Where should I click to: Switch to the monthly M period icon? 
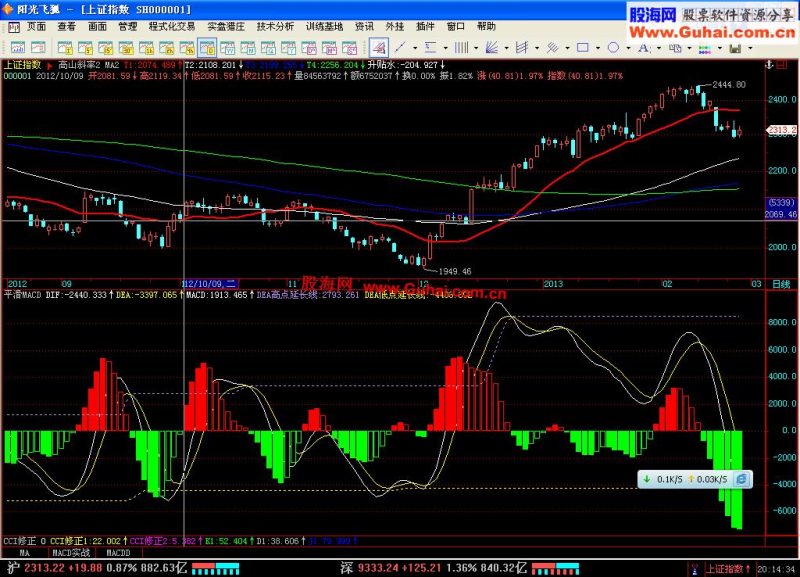[248, 48]
